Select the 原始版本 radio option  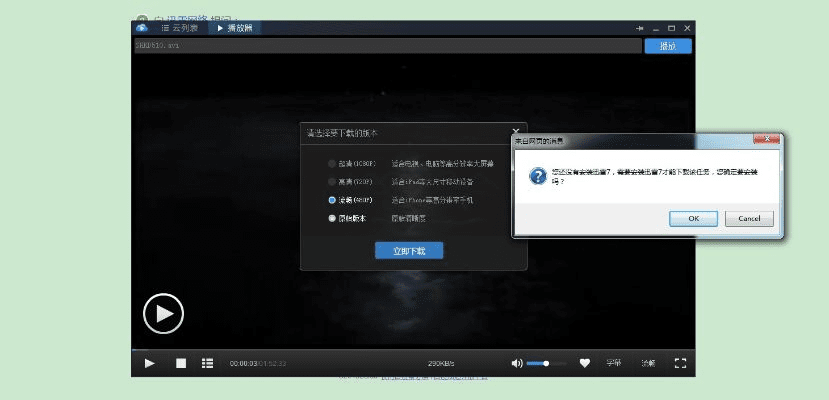pos(333,218)
